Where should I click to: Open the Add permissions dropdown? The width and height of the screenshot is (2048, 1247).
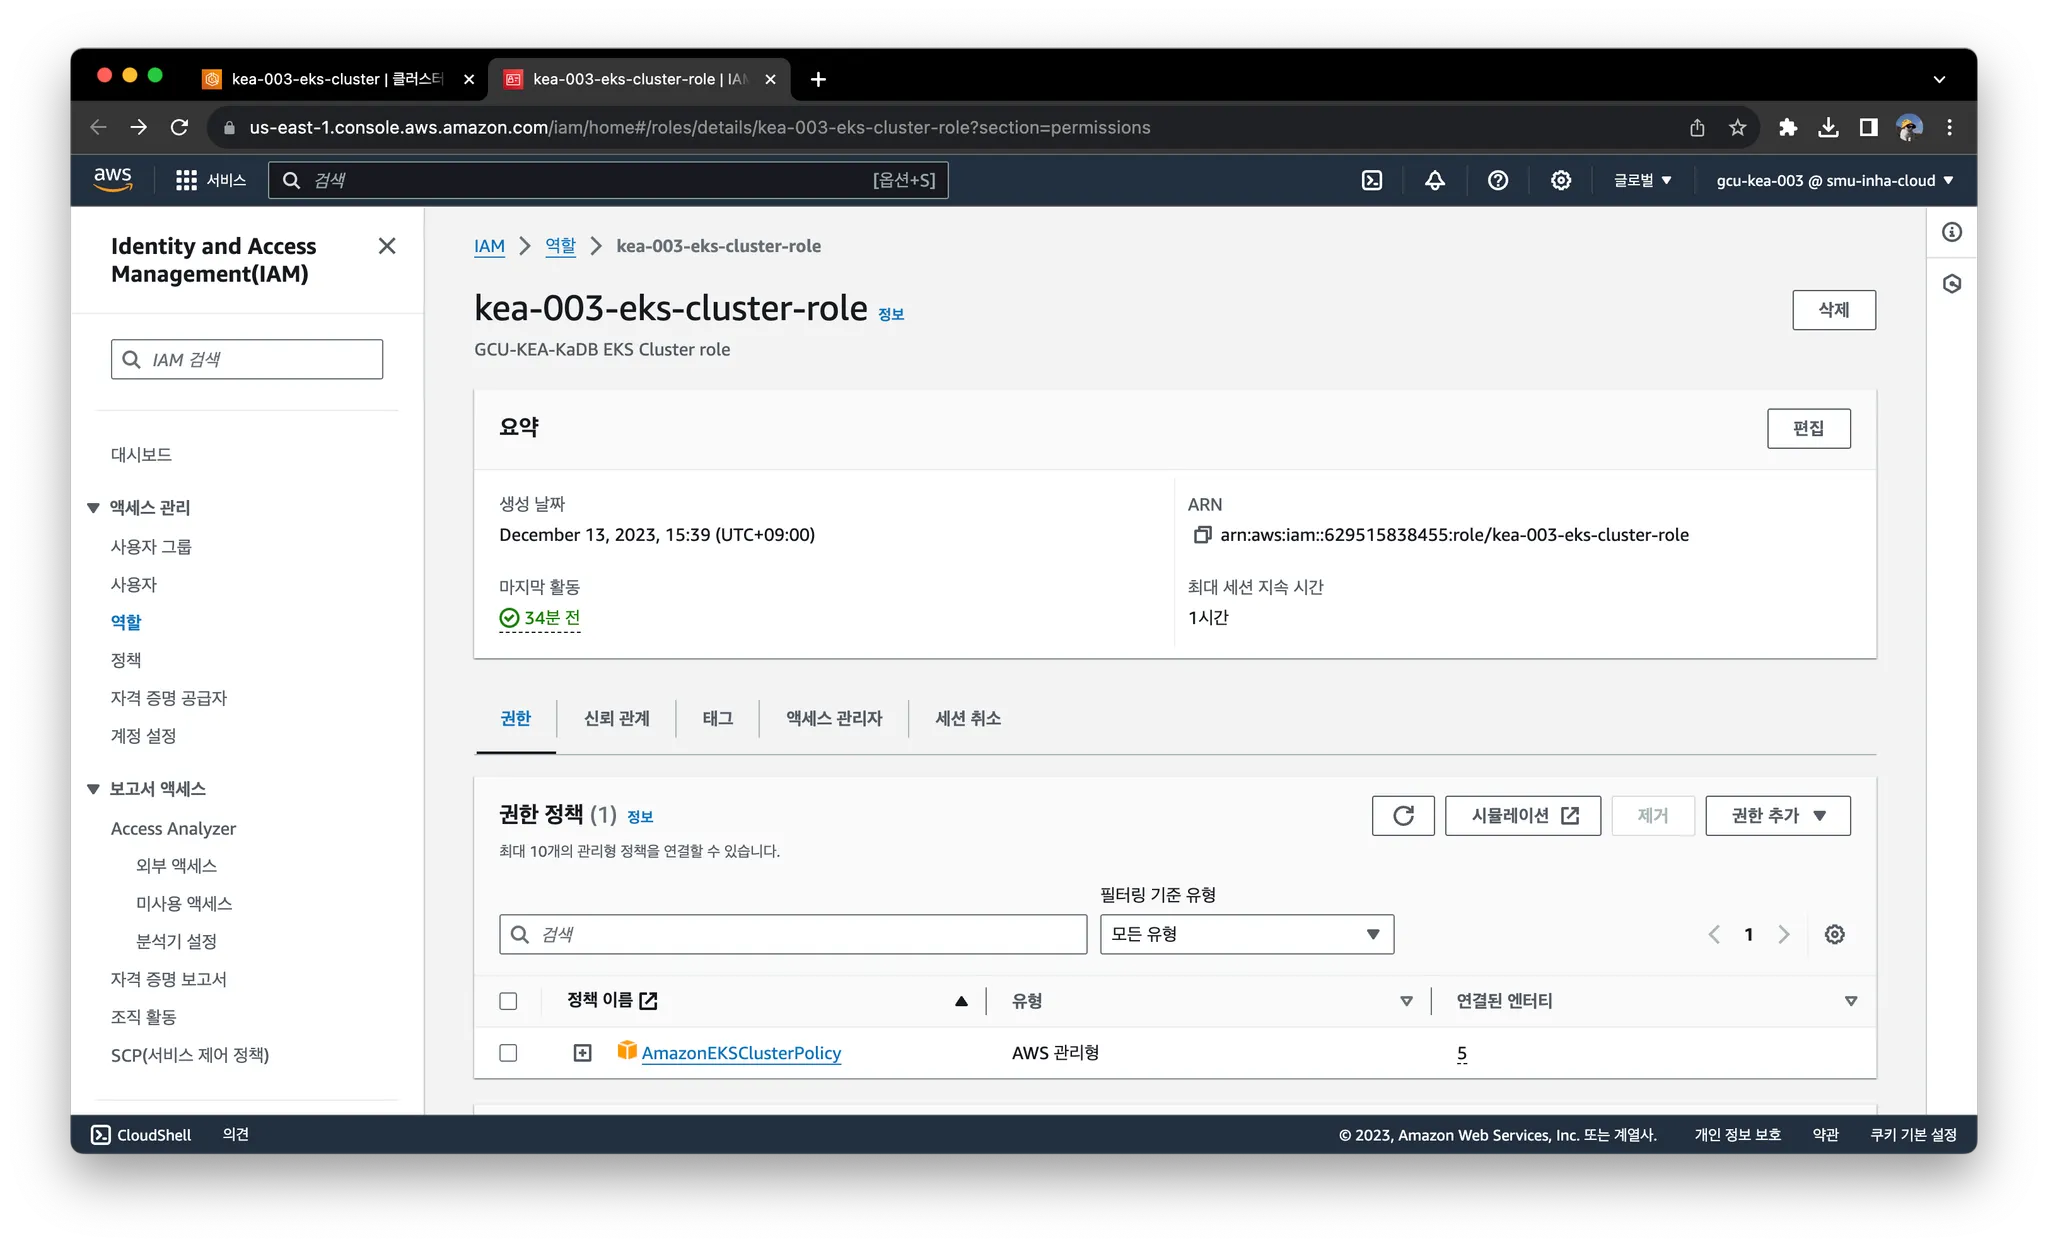[x=1777, y=816]
